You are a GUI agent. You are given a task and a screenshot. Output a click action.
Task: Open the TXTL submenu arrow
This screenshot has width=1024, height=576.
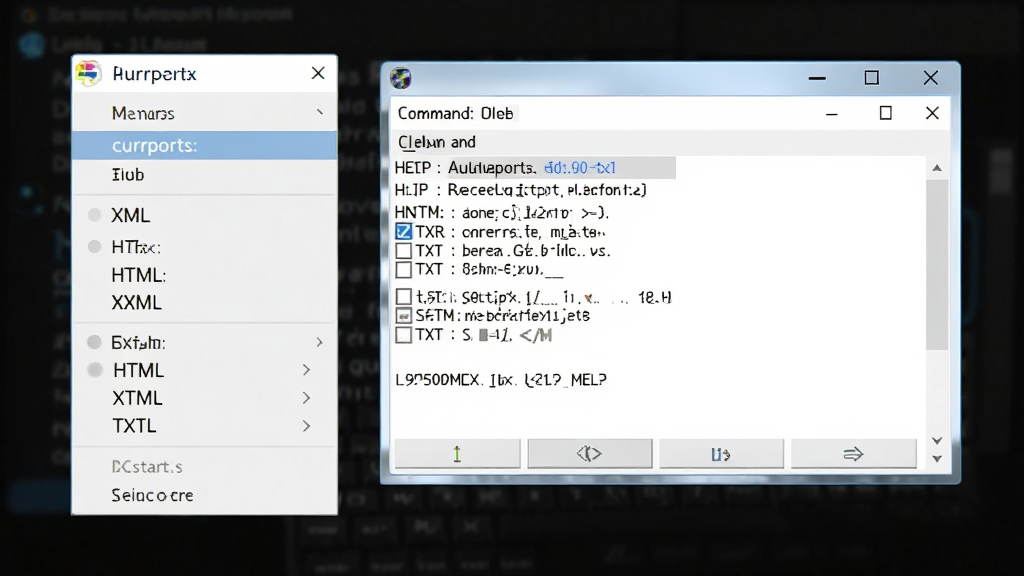(x=306, y=426)
